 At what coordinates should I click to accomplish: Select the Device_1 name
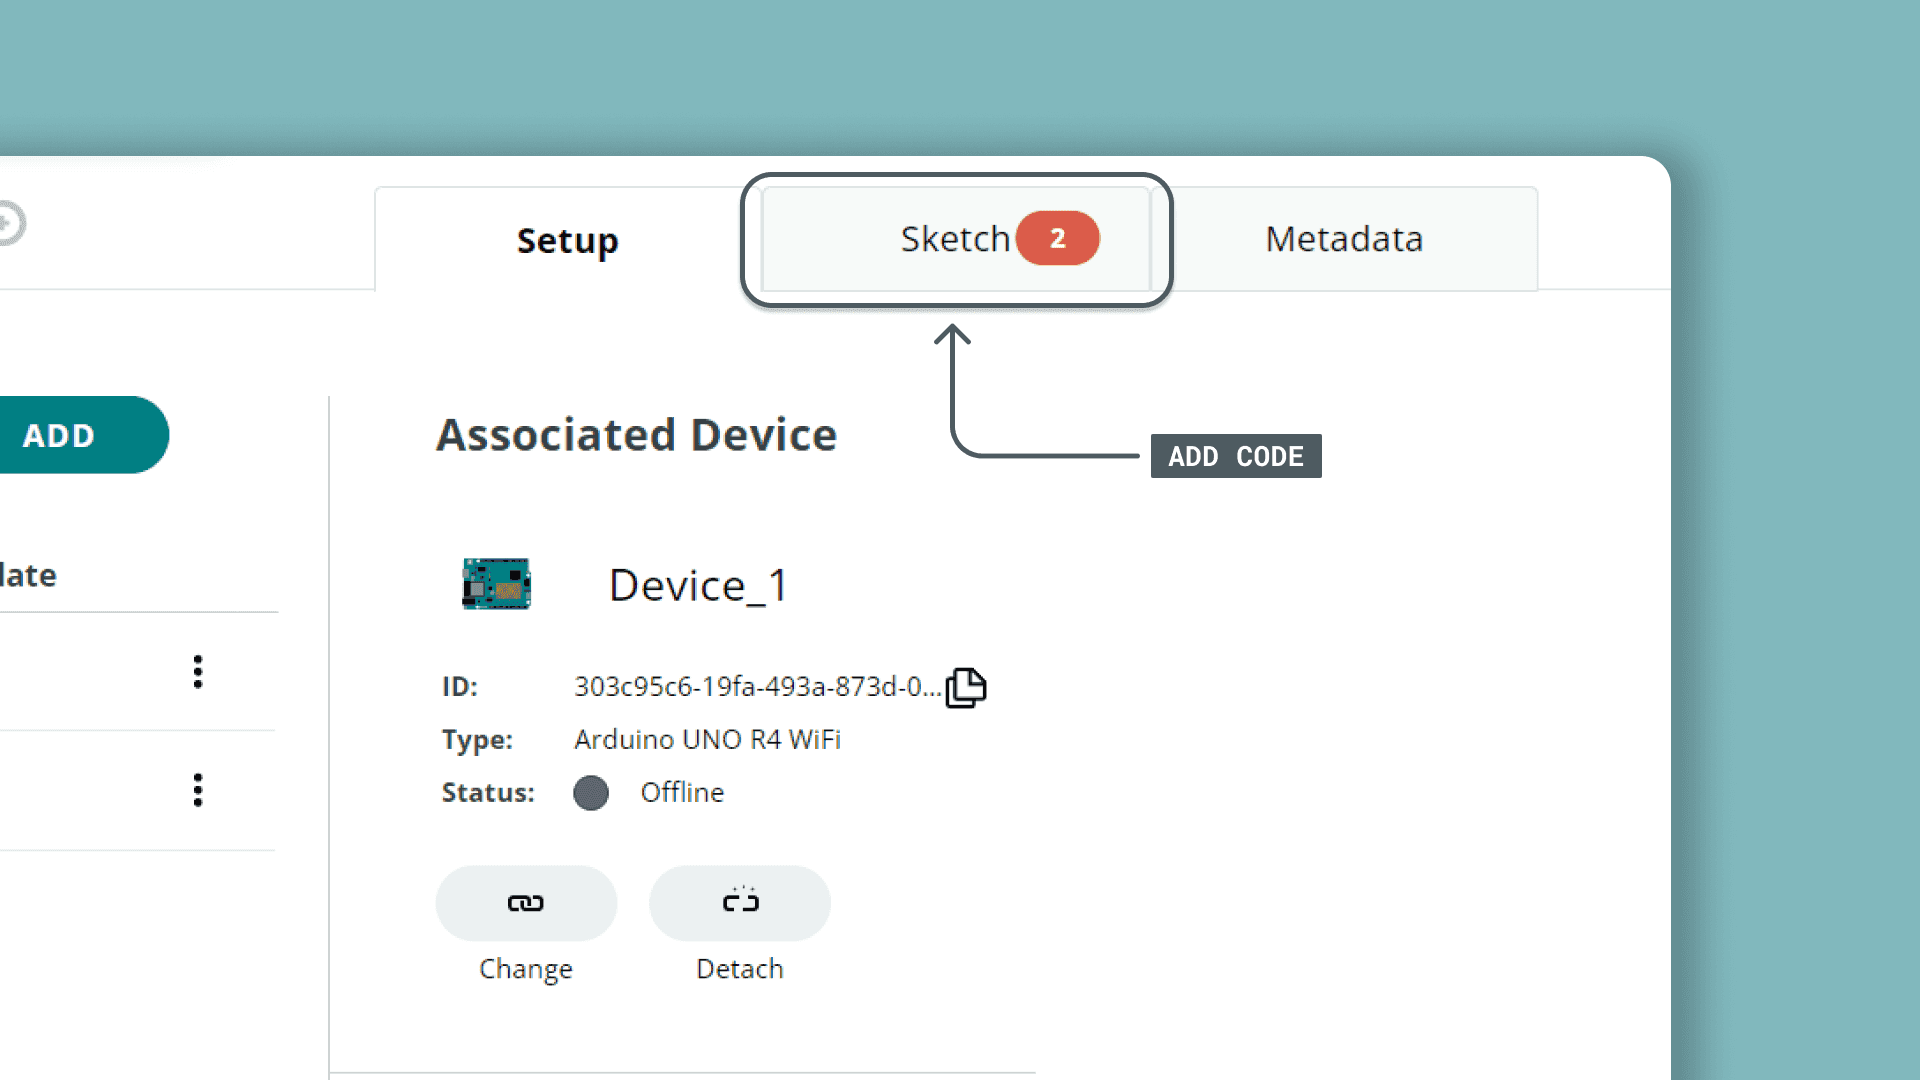click(x=698, y=585)
